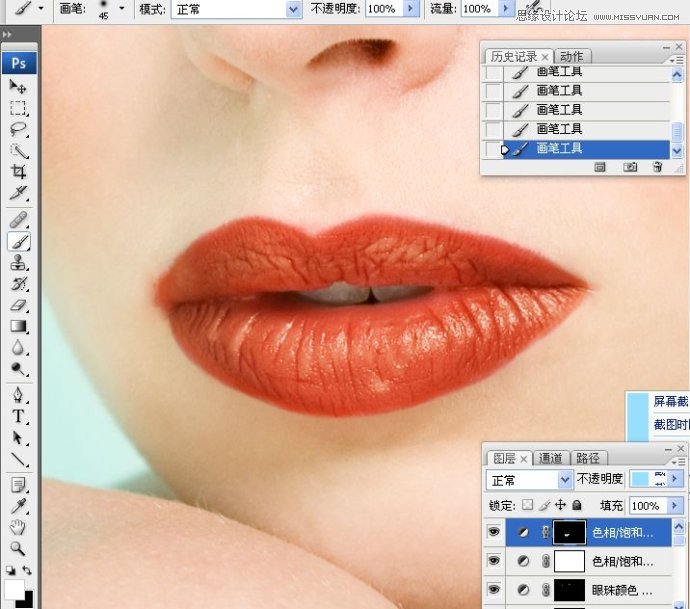
Task: Set history brush source on highlighted 画笔工具 row
Action: click(x=492, y=149)
